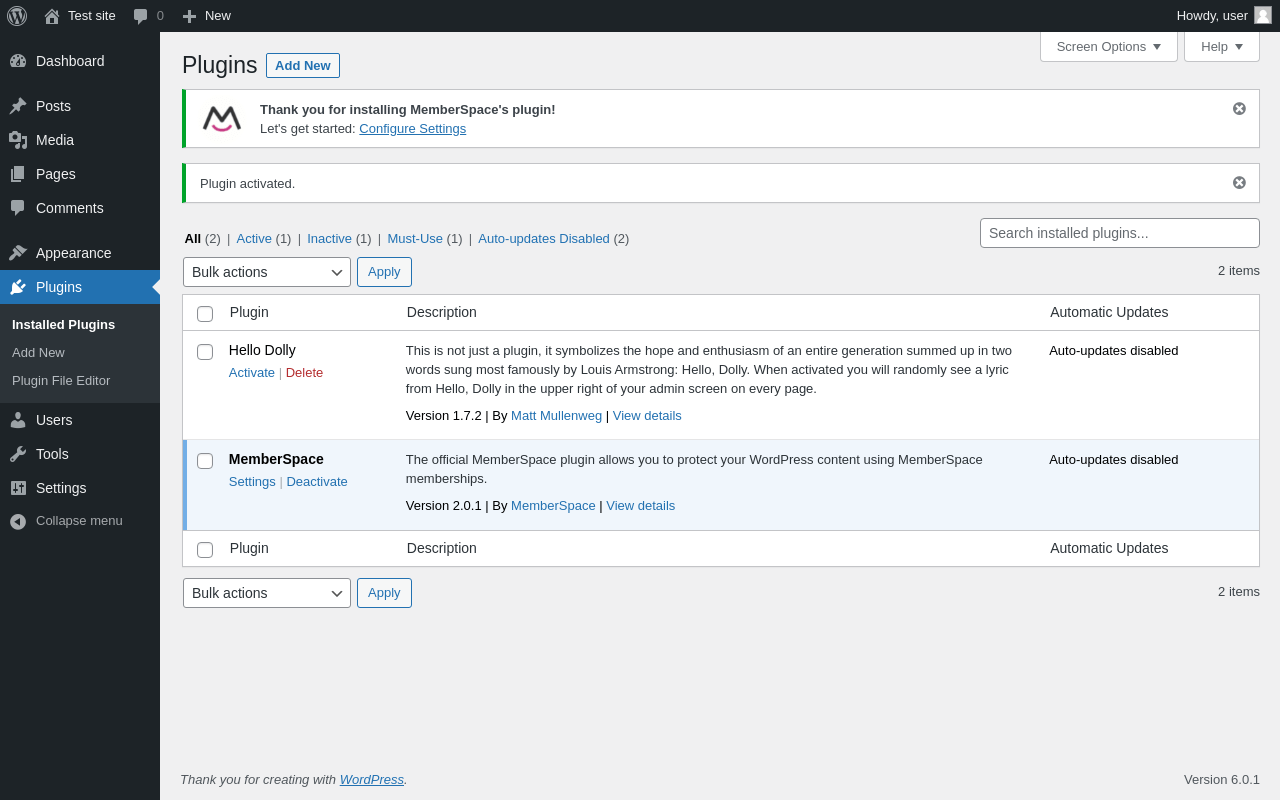
Task: Open Appearance via its paintbrush icon
Action: click(18, 253)
